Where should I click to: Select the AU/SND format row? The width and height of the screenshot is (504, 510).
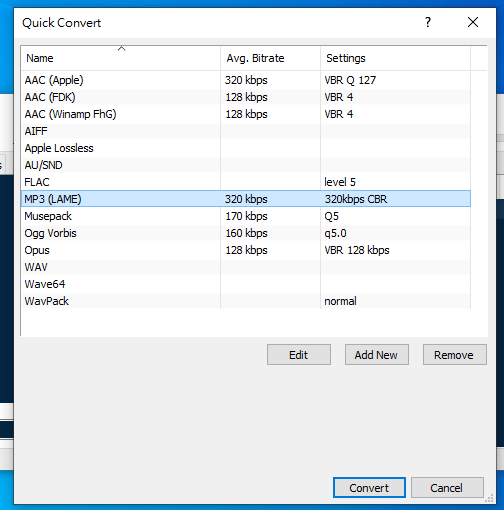pyautogui.click(x=246, y=165)
